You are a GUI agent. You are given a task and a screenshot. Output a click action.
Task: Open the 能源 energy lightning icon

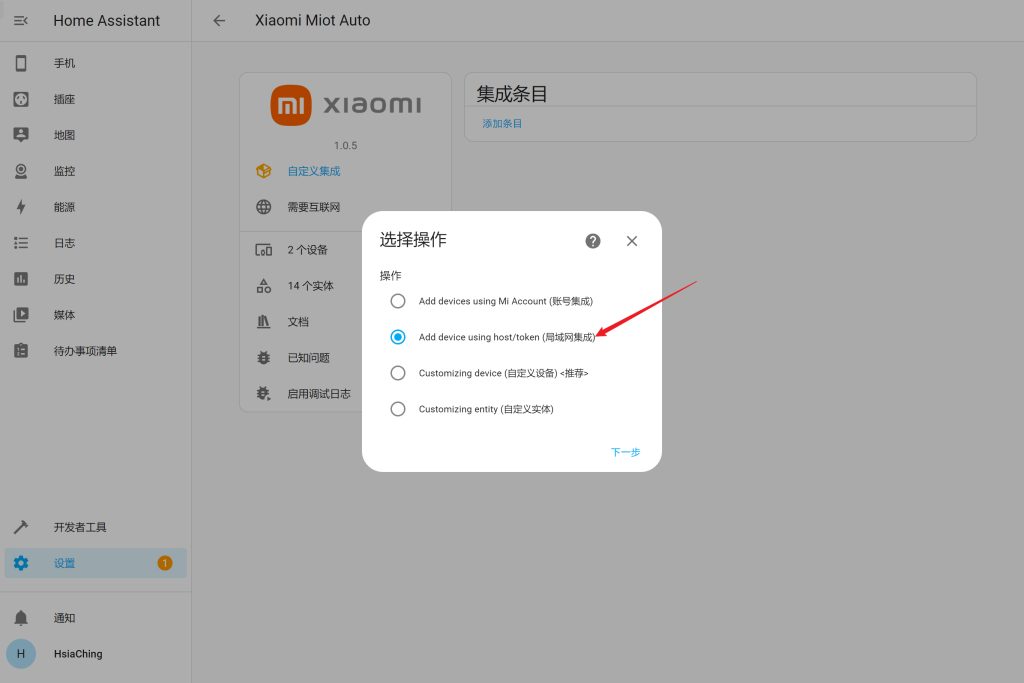[x=21, y=207]
